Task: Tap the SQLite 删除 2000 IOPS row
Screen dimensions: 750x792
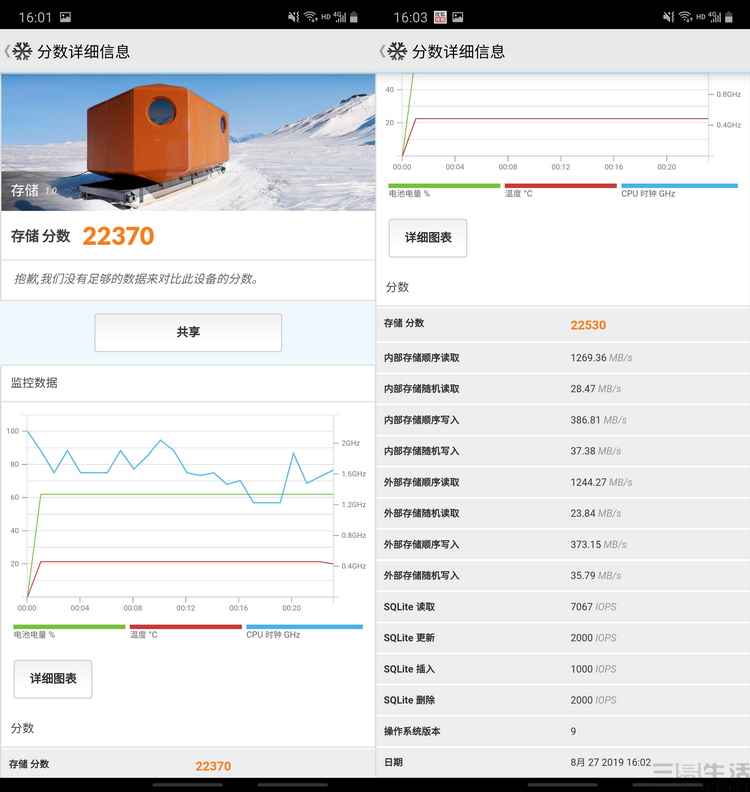Action: coord(563,700)
